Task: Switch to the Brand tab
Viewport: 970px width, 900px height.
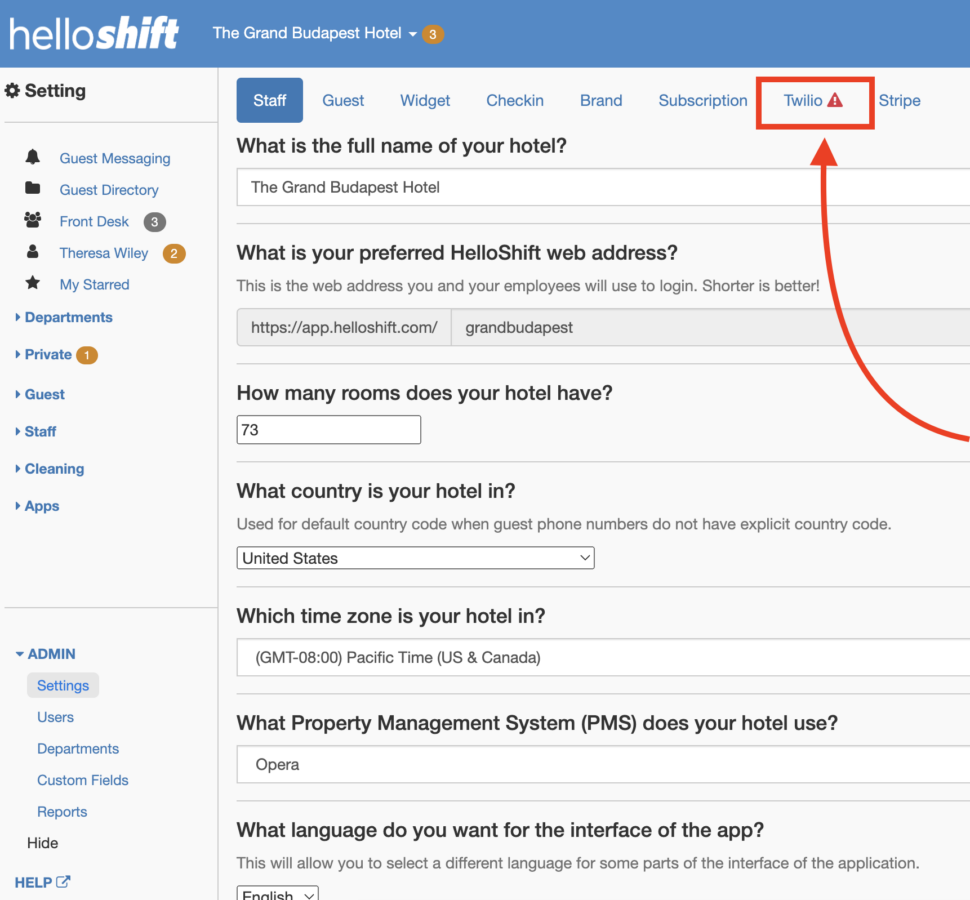Action: (601, 100)
